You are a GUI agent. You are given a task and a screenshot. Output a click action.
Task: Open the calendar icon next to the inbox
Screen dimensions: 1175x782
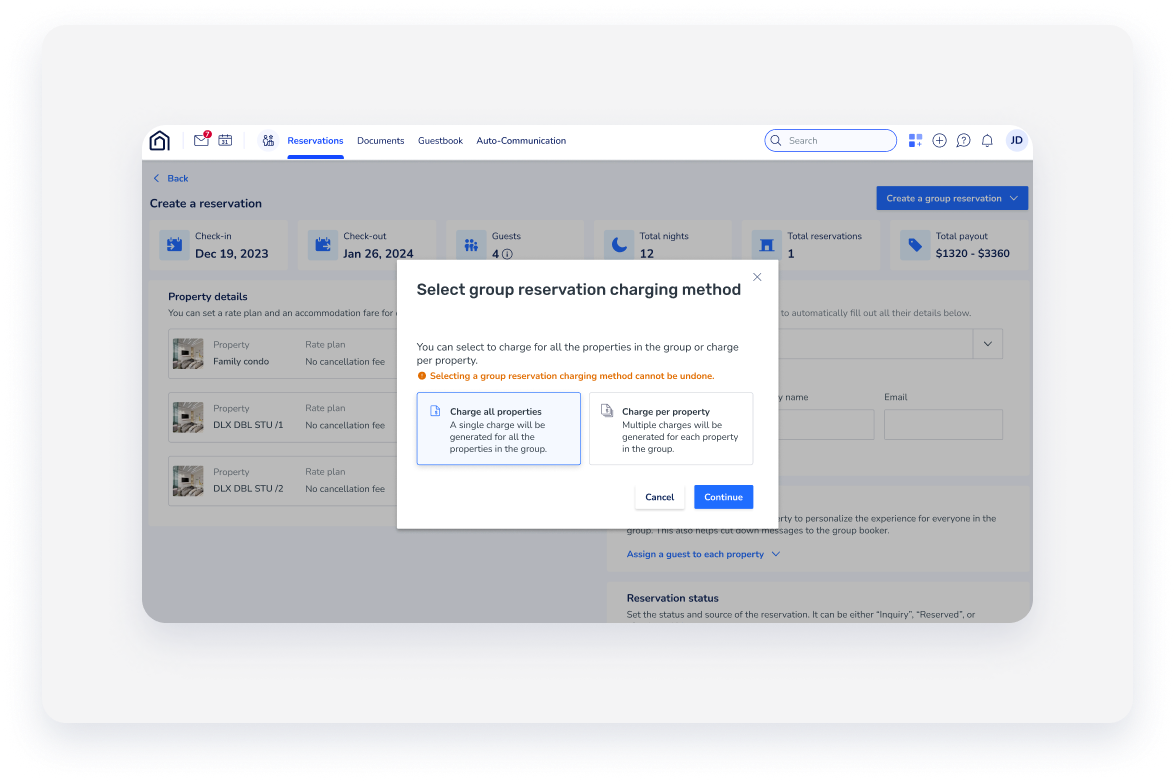coord(225,141)
